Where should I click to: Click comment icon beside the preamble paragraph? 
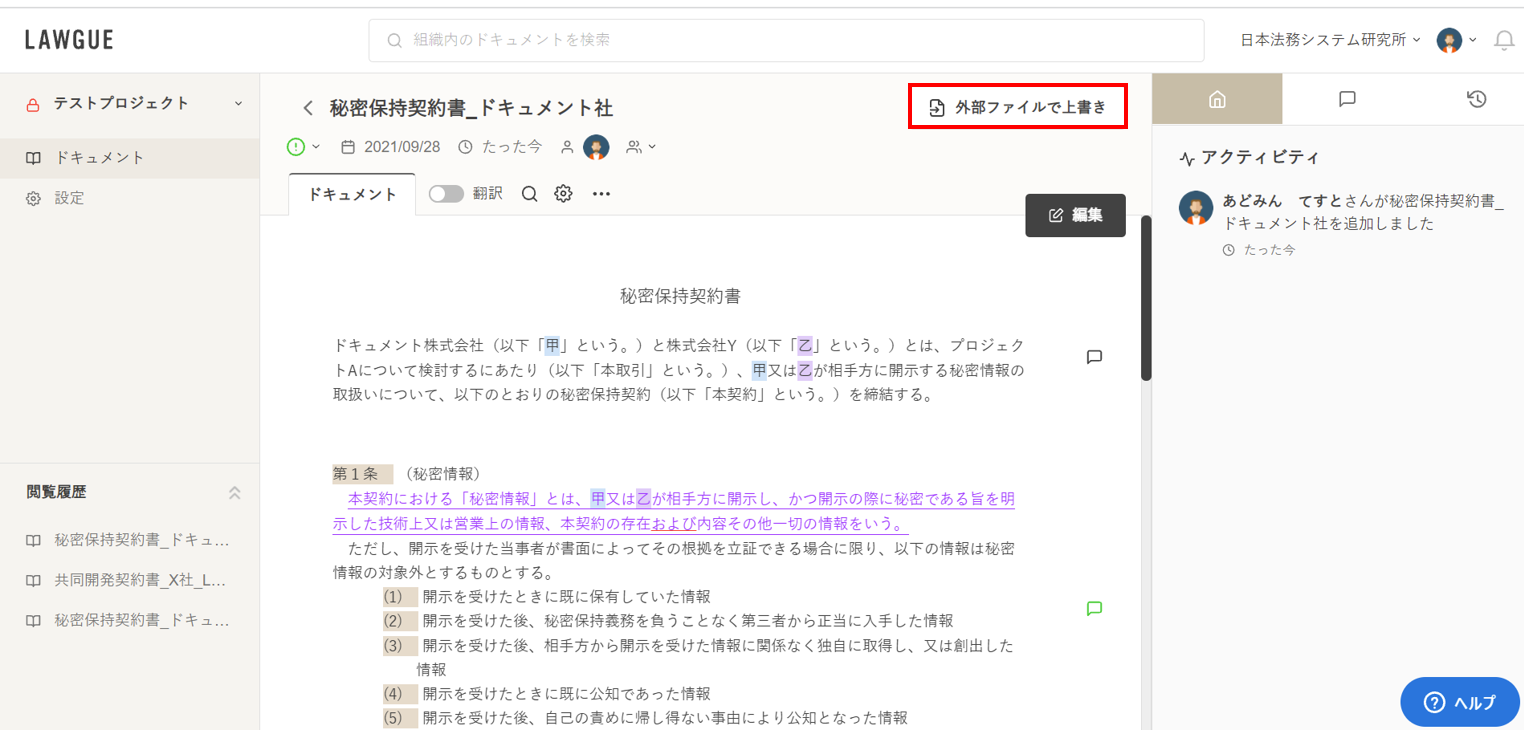tap(1094, 357)
